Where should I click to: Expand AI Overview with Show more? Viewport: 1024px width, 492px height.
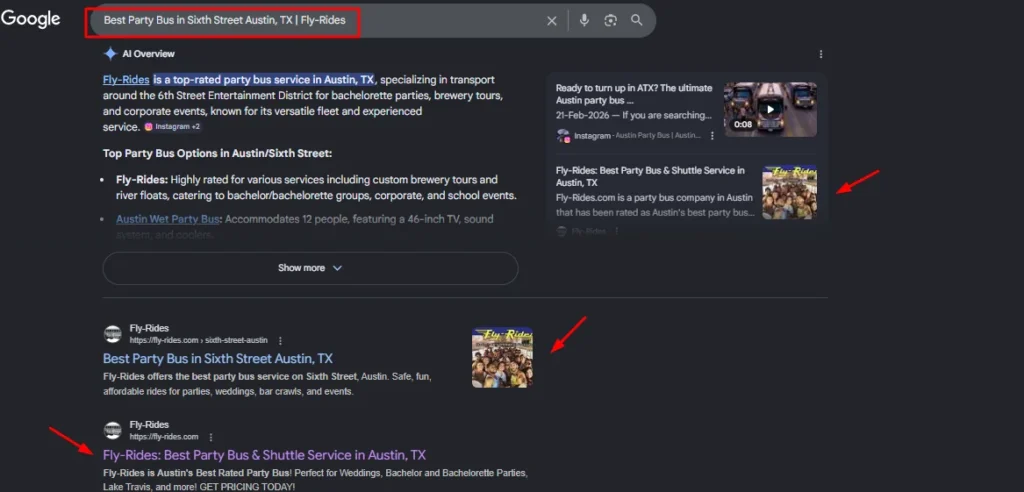[x=310, y=268]
